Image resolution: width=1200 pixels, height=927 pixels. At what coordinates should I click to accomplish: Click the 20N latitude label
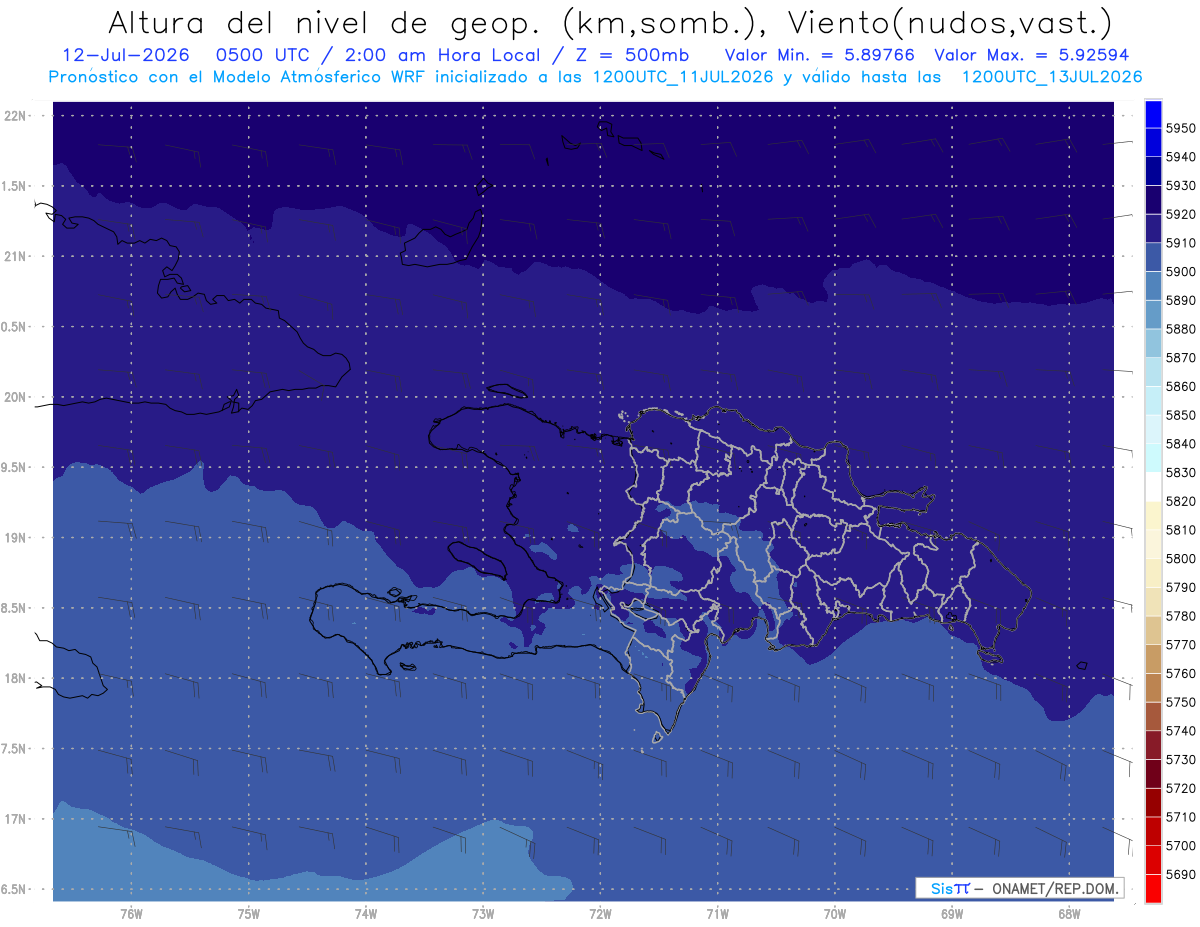pyautogui.click(x=15, y=397)
